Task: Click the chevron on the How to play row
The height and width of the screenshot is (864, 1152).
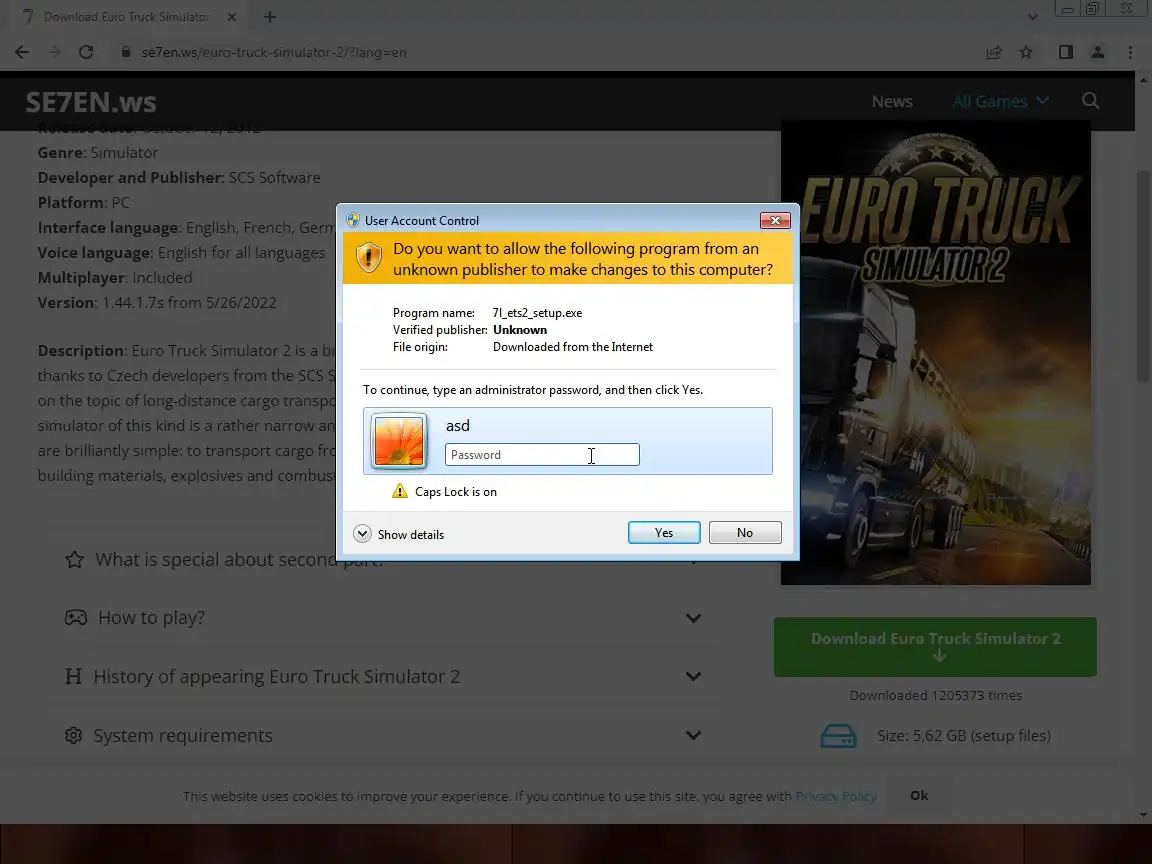Action: coord(693,618)
